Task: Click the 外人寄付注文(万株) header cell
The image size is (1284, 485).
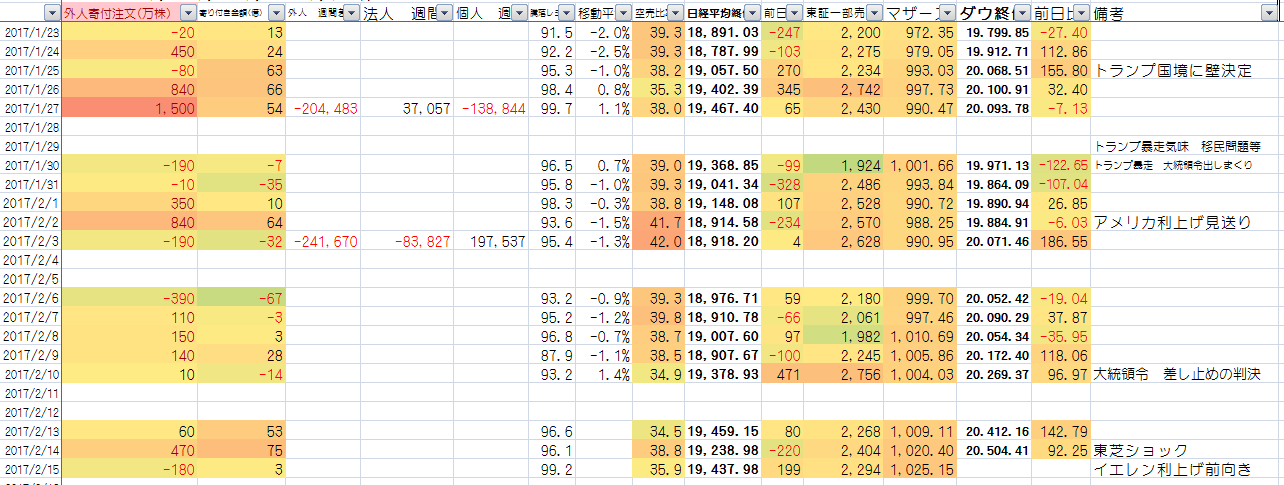Action: [120, 13]
